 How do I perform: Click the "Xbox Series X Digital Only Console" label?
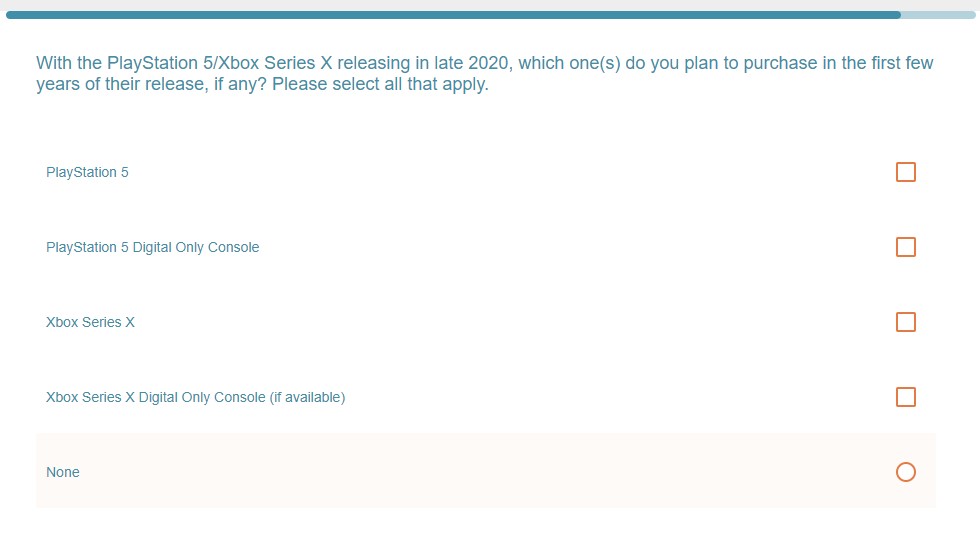[196, 397]
